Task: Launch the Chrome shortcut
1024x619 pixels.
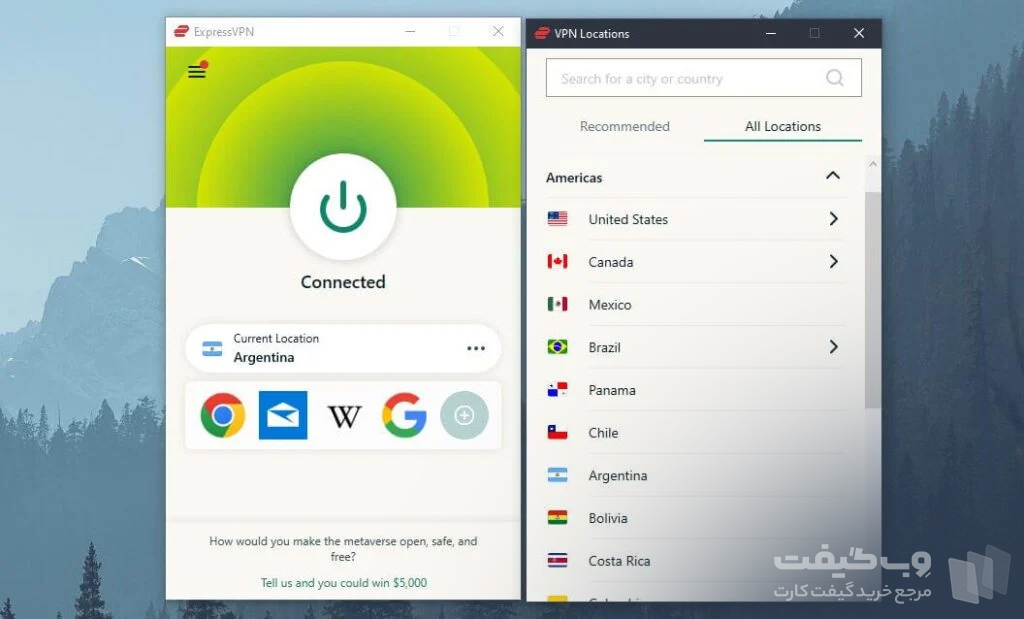Action: [223, 415]
